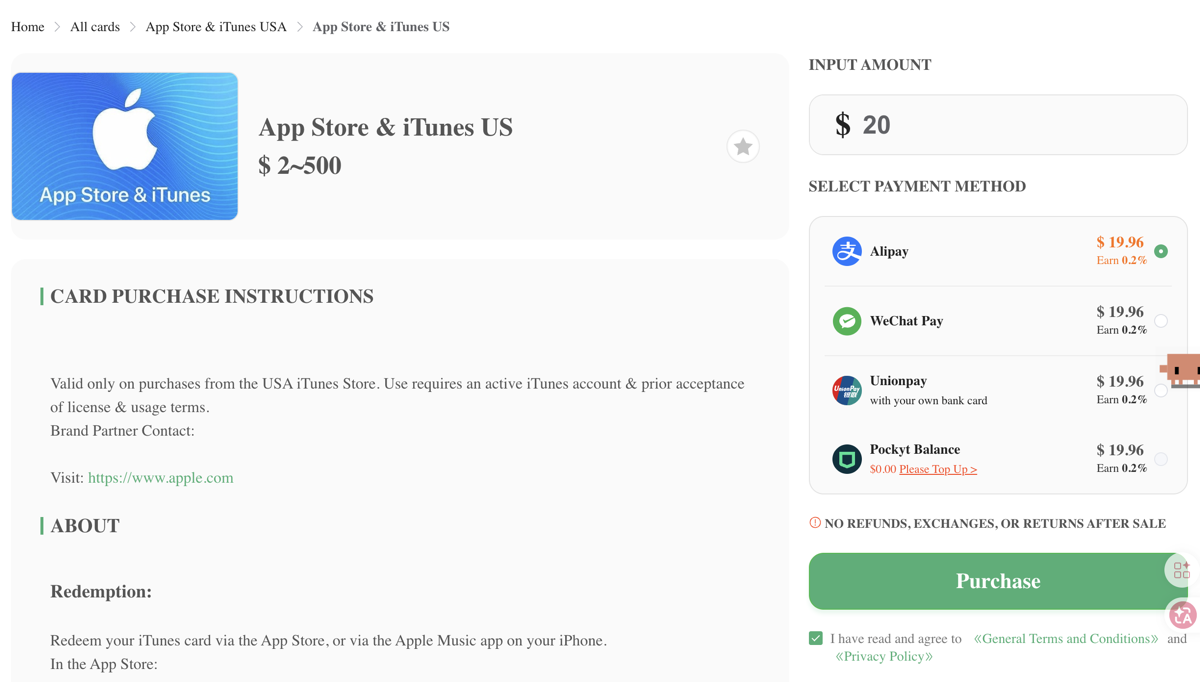Click WeChat Pay label text
Screen dimensions: 1200x682
(906, 321)
